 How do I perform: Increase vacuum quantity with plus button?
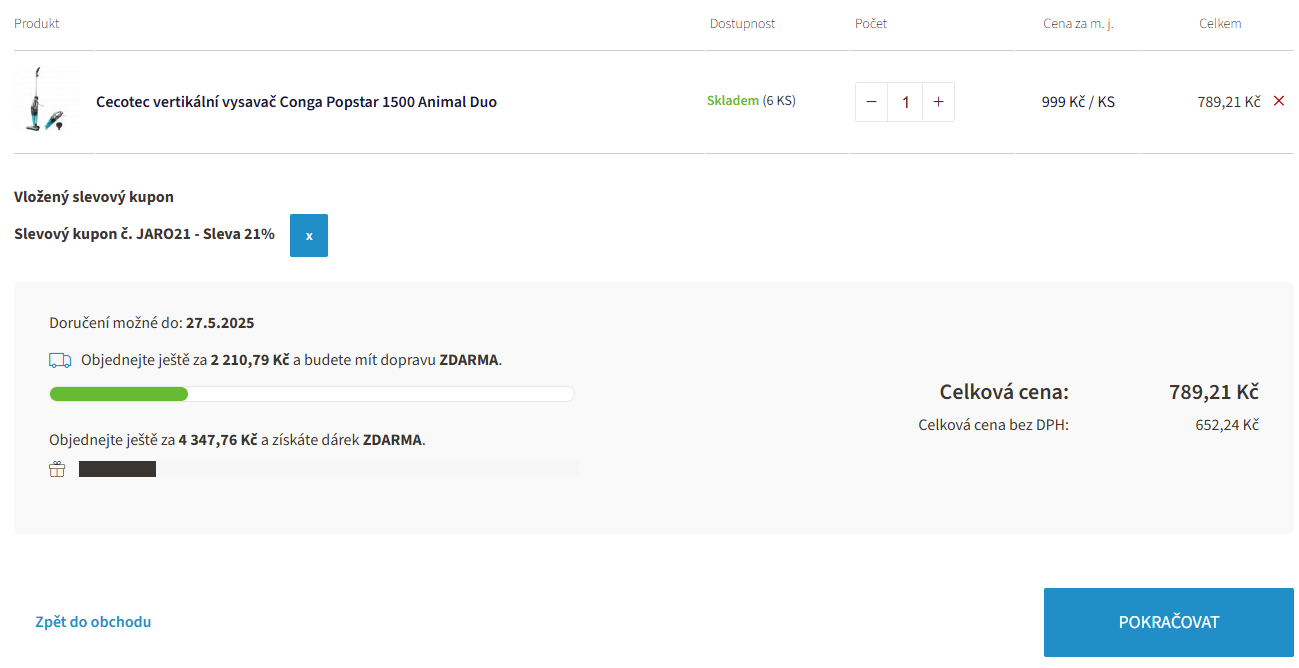938,102
